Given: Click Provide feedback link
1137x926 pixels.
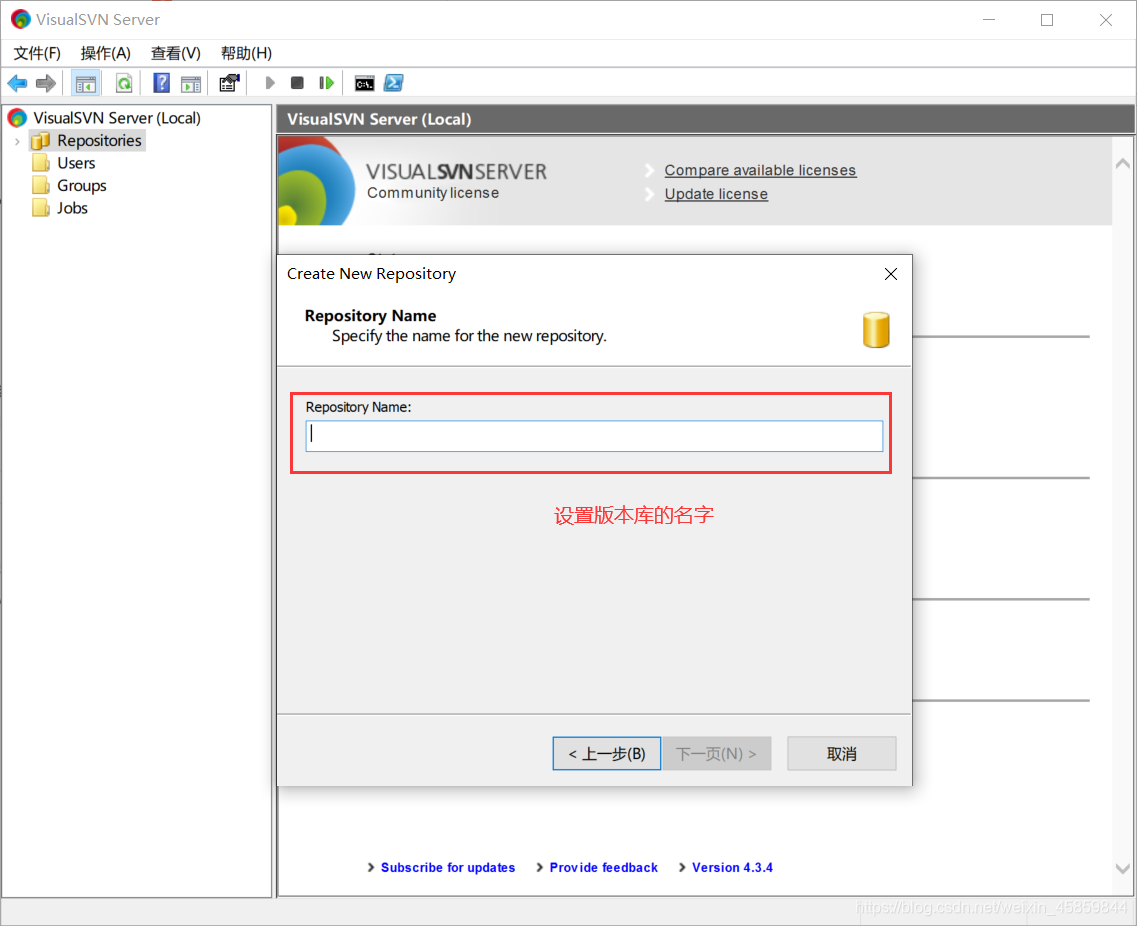Looking at the screenshot, I should [603, 867].
